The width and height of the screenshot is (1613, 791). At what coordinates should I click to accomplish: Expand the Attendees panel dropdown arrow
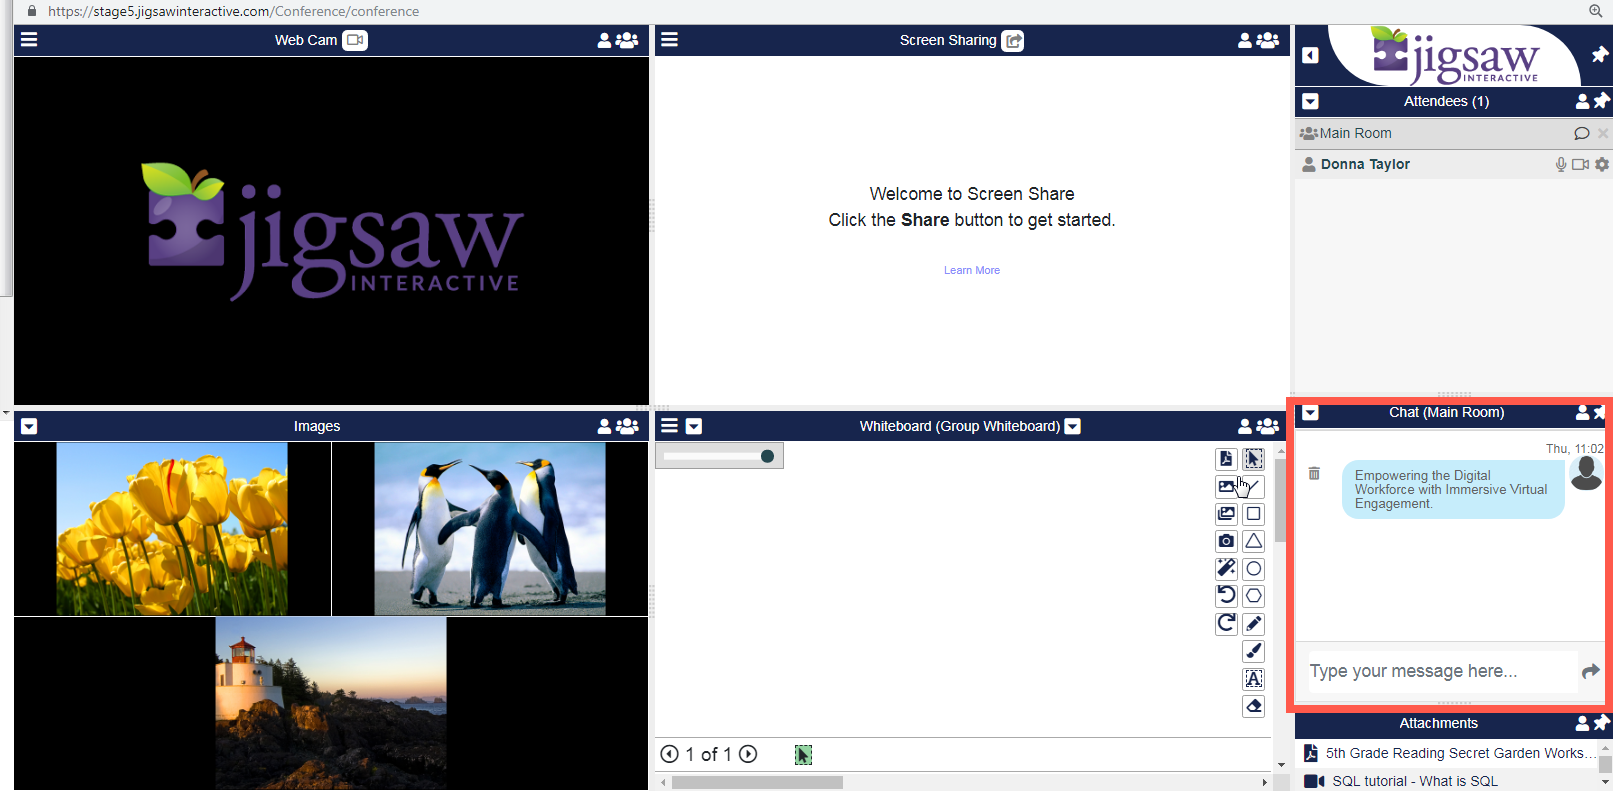[1310, 101]
